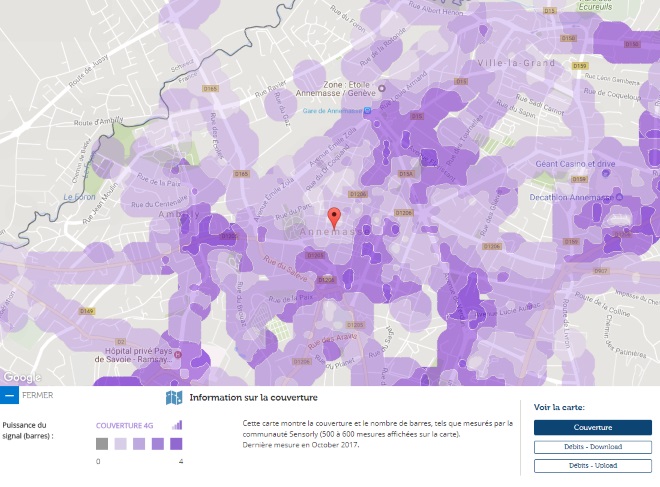Viewport: 660px width, 487px height.
Task: Click the Rue du Salève street label
Action: [x=285, y=268]
